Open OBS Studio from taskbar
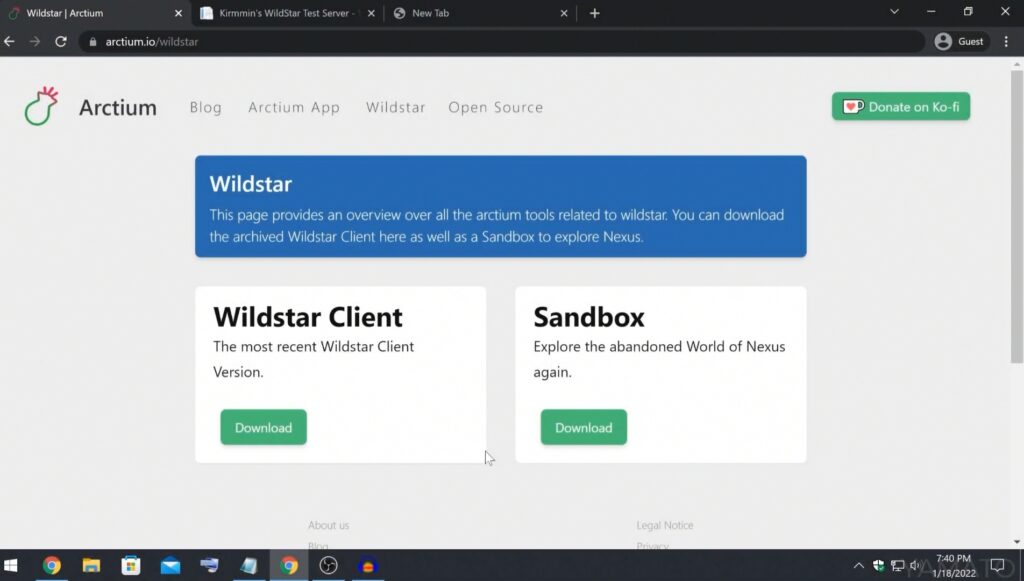The height and width of the screenshot is (581, 1024). (x=328, y=565)
